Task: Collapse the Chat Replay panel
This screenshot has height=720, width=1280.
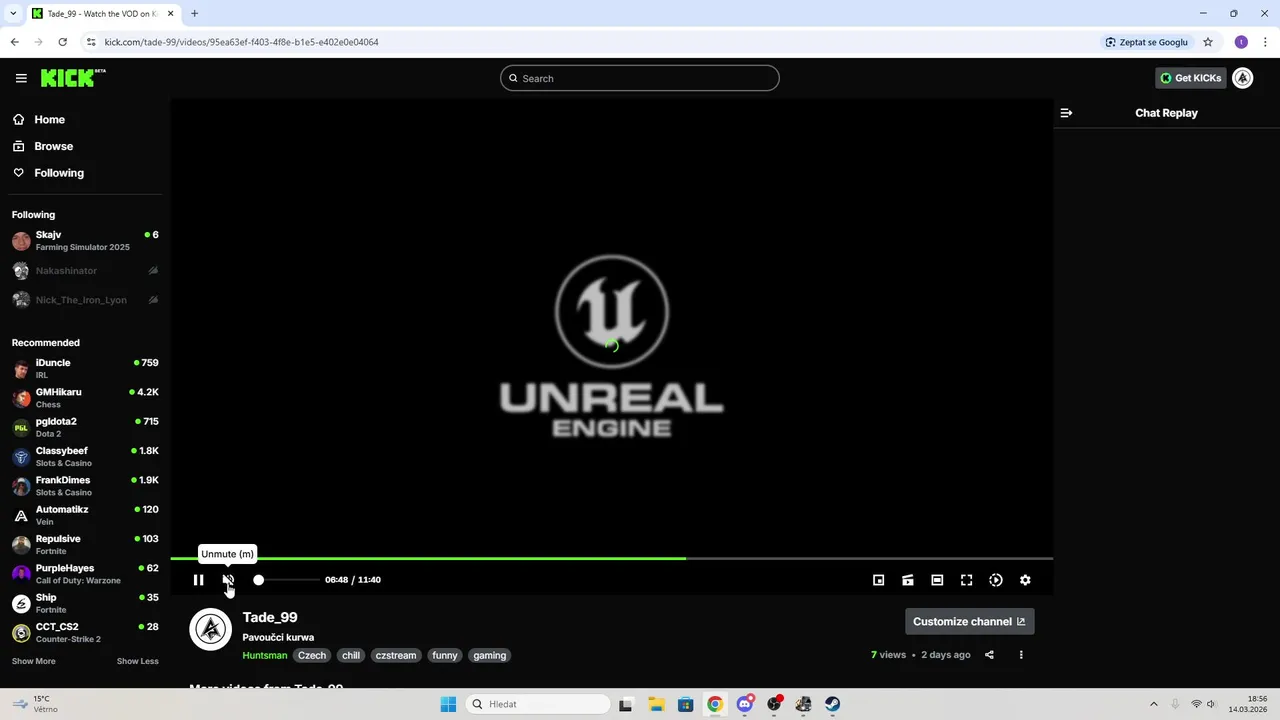Action: pyautogui.click(x=1066, y=113)
